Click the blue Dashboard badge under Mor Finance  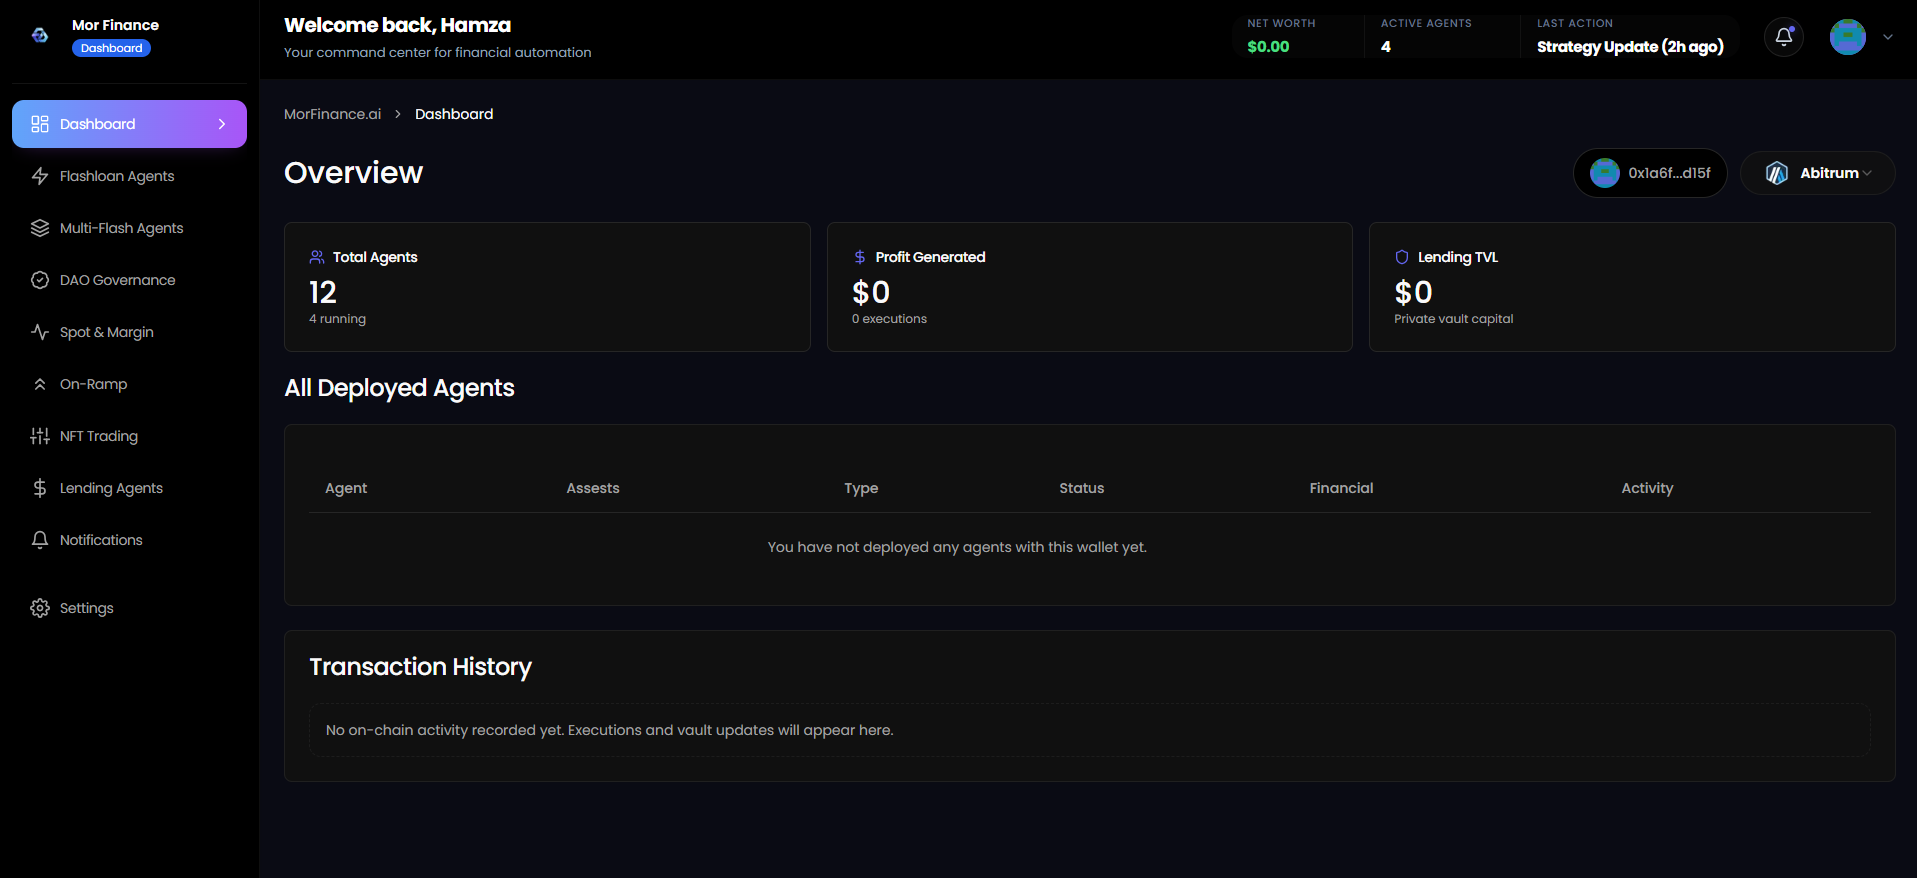(x=111, y=48)
